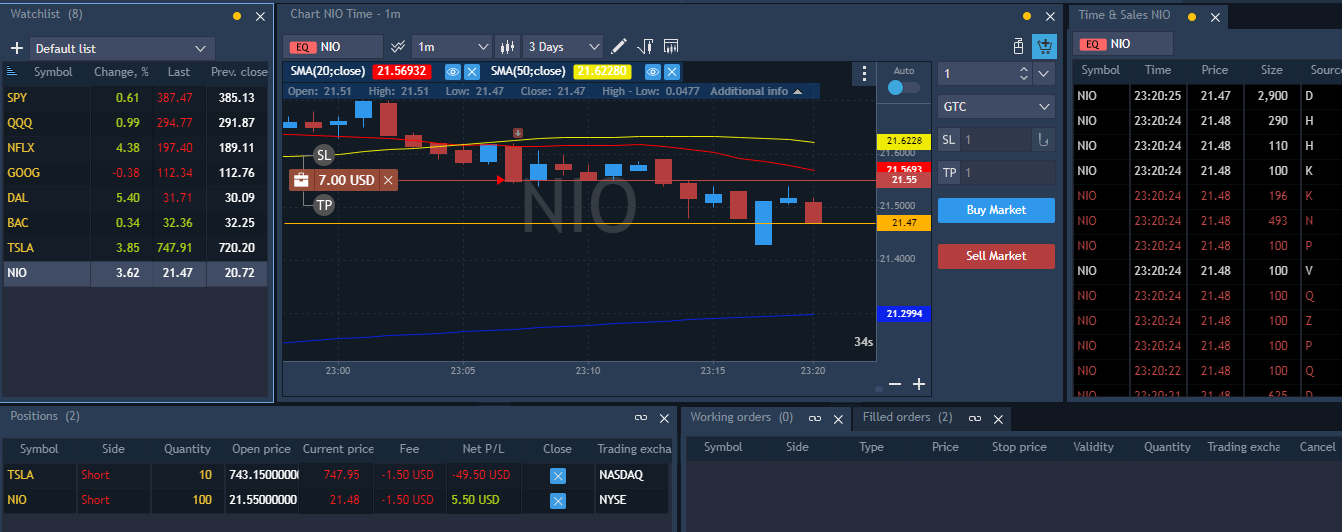Toggle the Auto scale switch
The height and width of the screenshot is (532, 1342).
click(x=904, y=88)
